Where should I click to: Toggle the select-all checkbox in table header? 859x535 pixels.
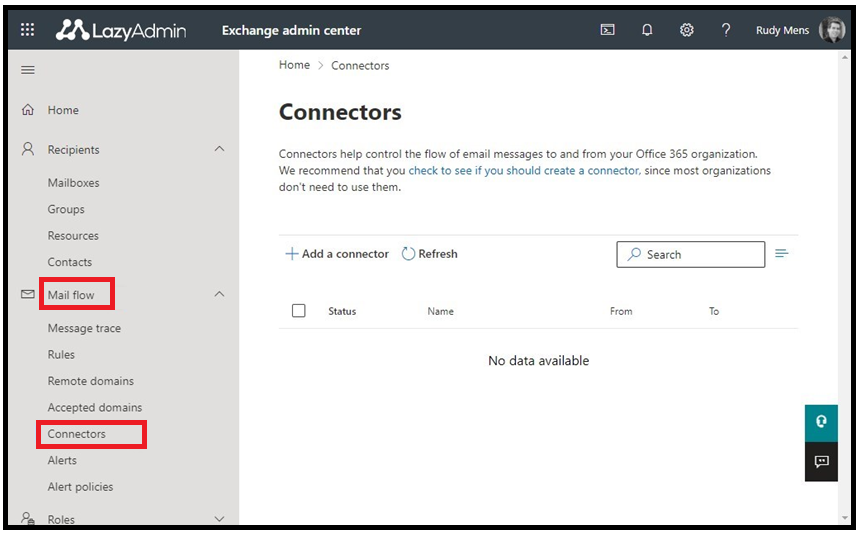click(299, 310)
